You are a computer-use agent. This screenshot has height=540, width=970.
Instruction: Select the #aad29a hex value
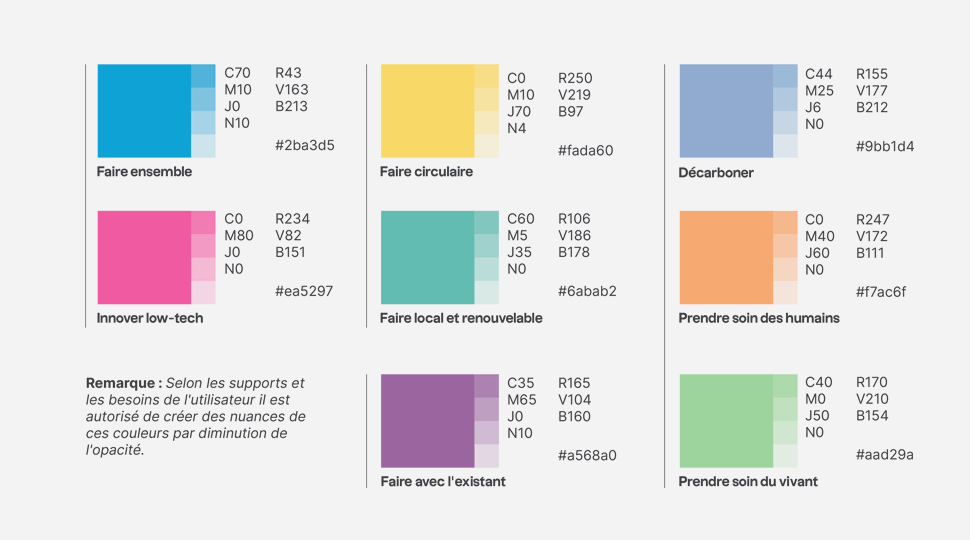click(x=885, y=455)
